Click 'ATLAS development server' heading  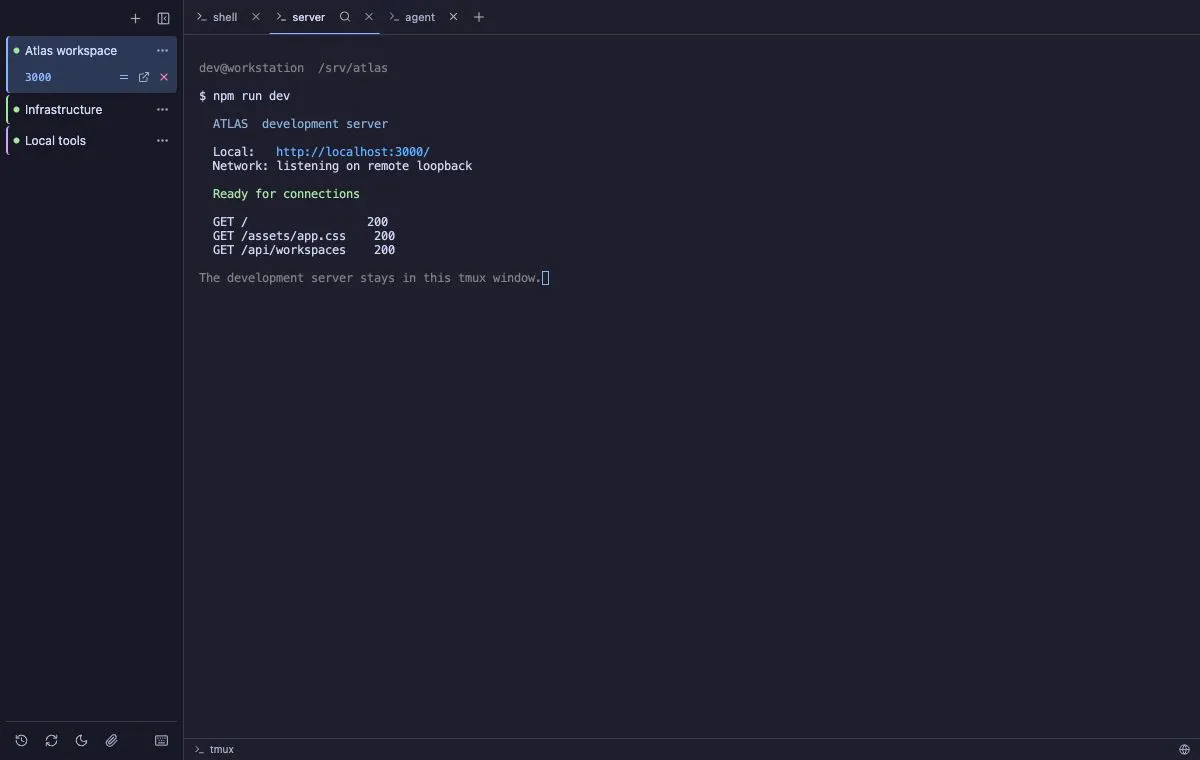pyautogui.click(x=300, y=124)
